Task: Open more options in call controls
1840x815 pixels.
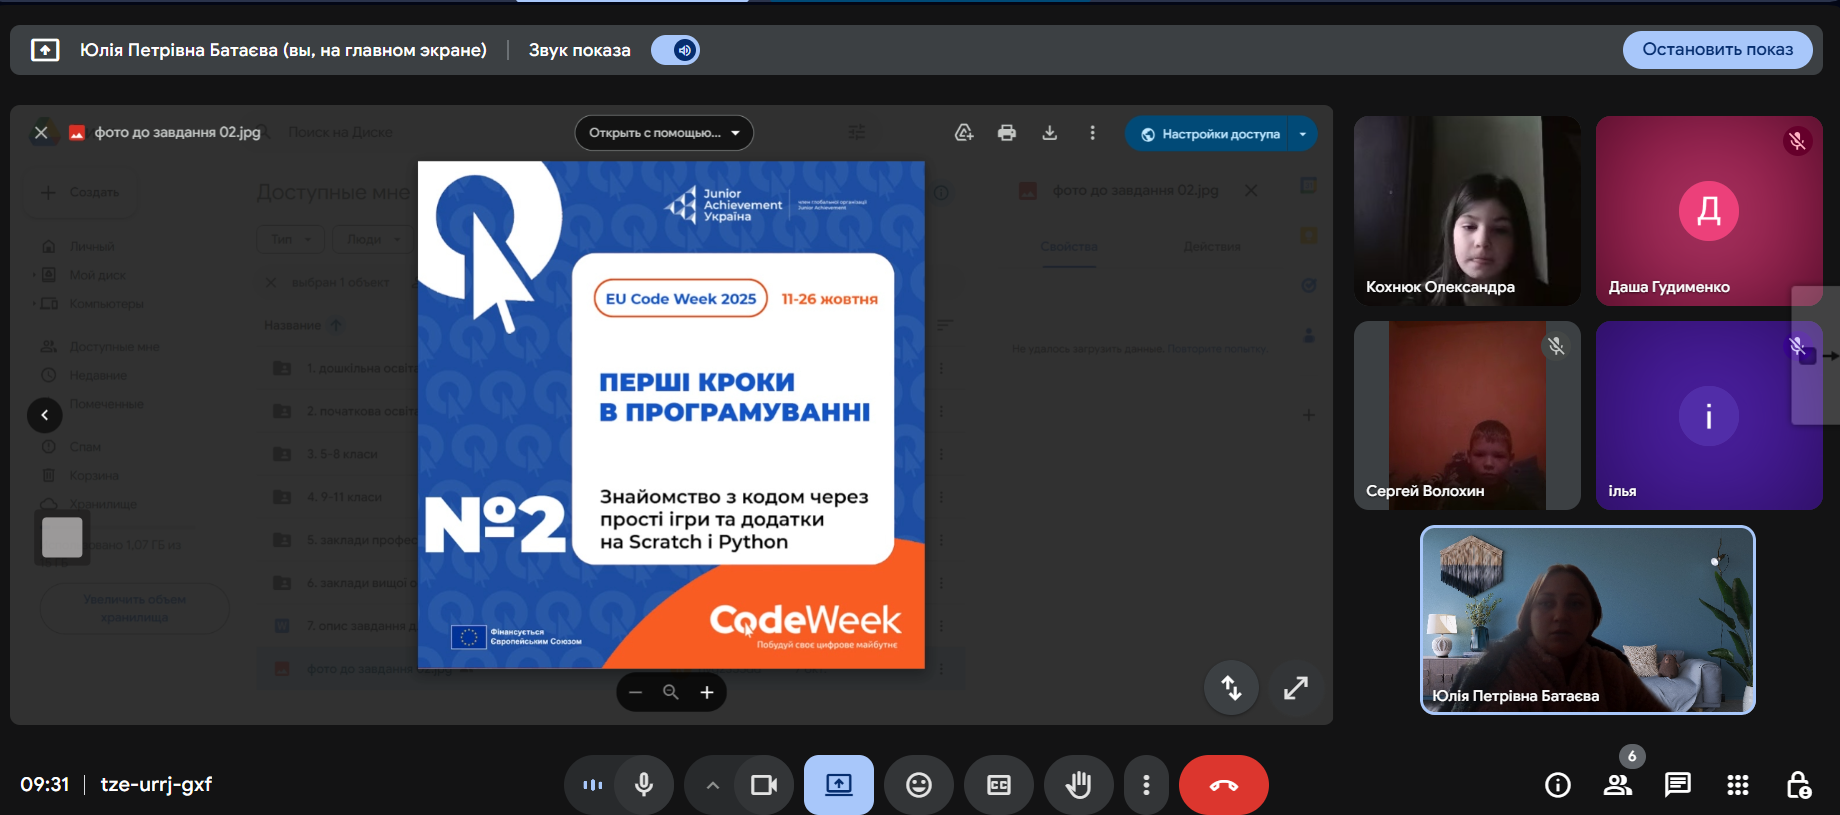Action: pos(1146,785)
